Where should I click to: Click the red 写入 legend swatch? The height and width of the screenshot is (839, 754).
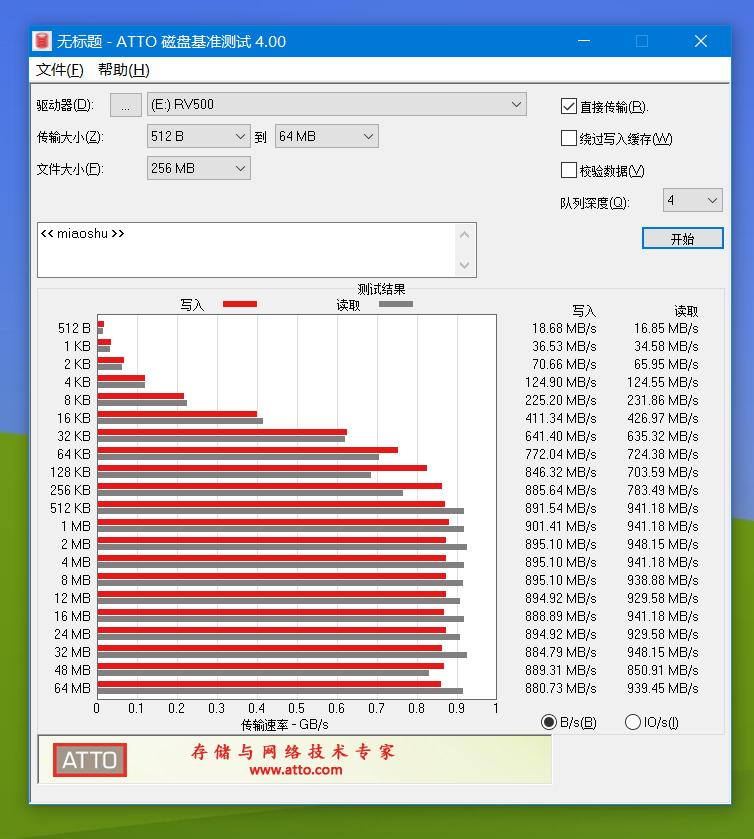click(240, 304)
